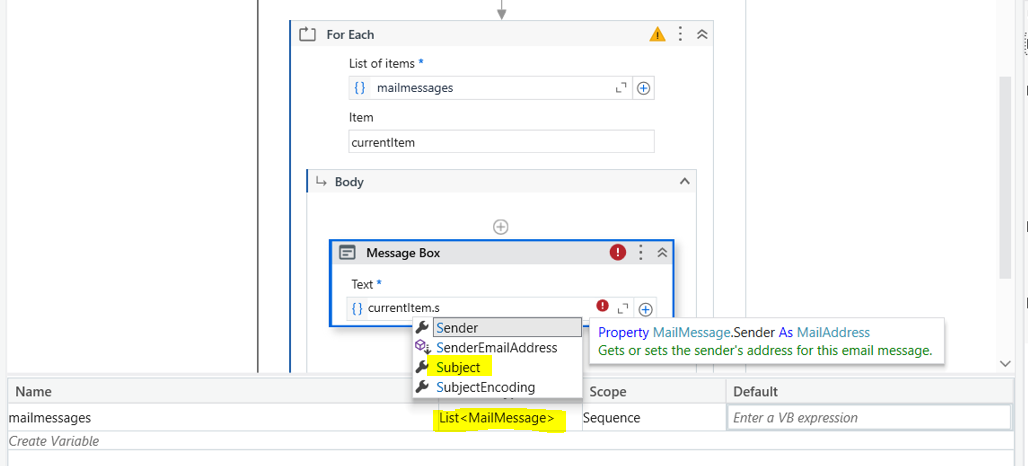Select SubjectEncoding from the suggestion list
The width and height of the screenshot is (1028, 466).
pyautogui.click(x=485, y=387)
